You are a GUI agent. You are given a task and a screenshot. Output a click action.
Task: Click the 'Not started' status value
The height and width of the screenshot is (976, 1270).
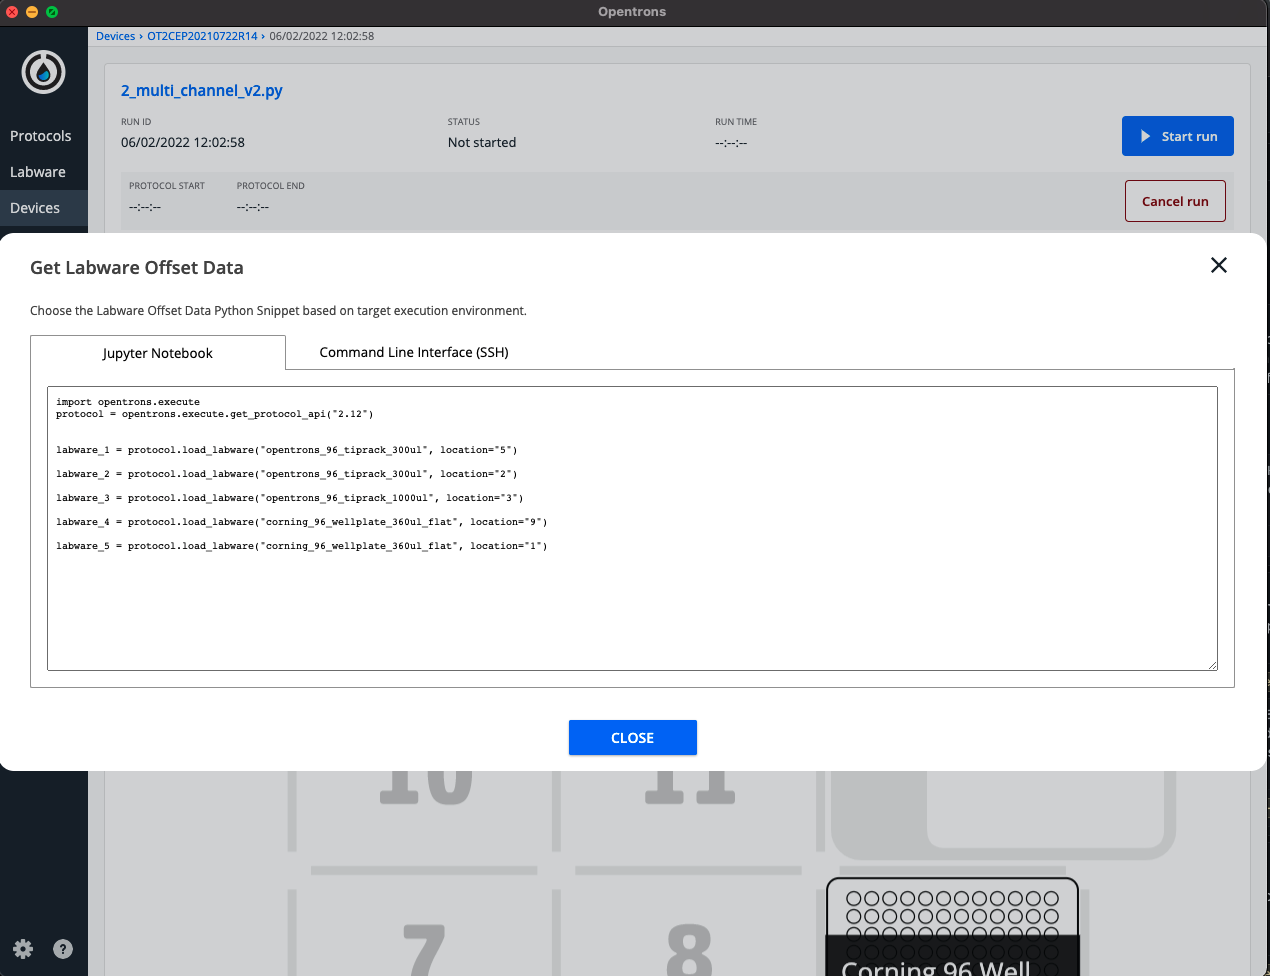click(x=482, y=142)
